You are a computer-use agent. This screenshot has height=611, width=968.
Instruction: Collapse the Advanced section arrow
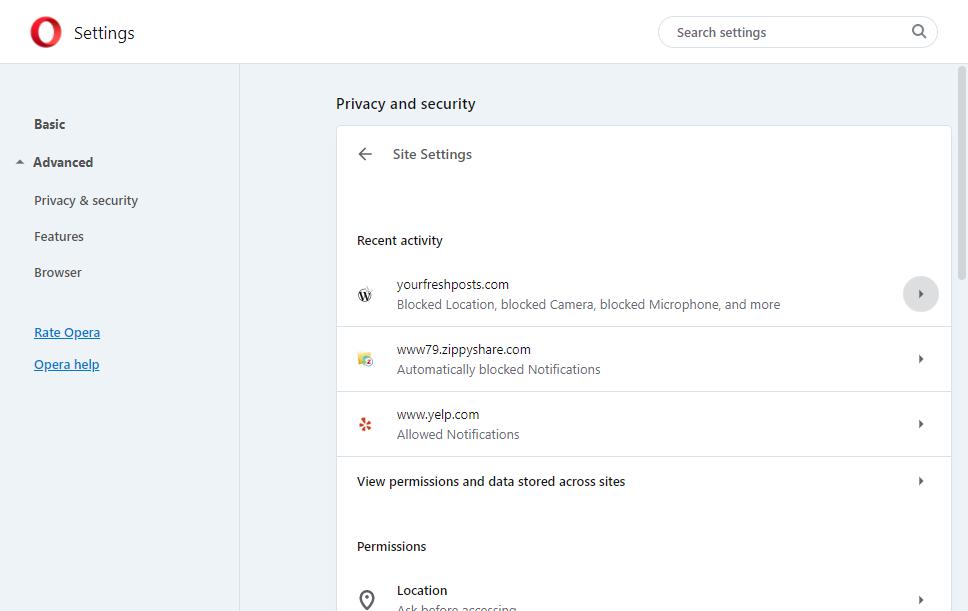click(x=20, y=162)
